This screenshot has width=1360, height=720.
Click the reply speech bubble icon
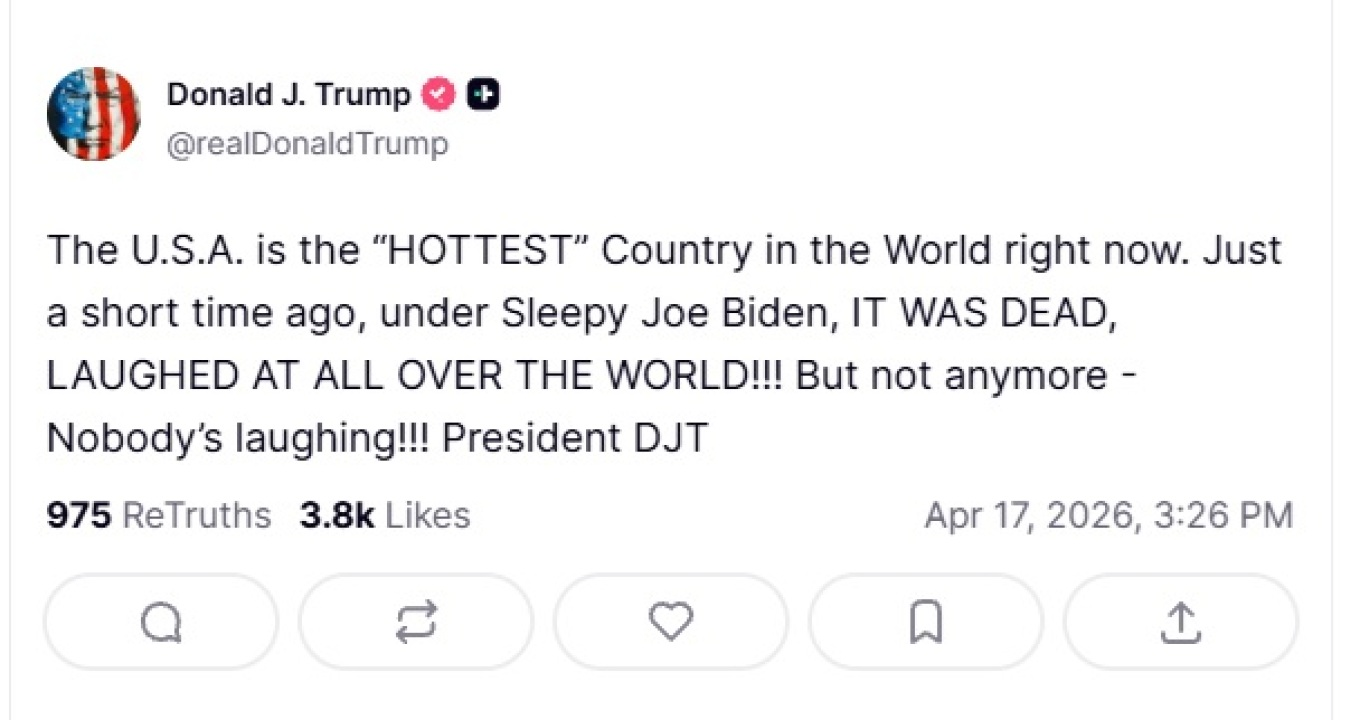(x=161, y=622)
